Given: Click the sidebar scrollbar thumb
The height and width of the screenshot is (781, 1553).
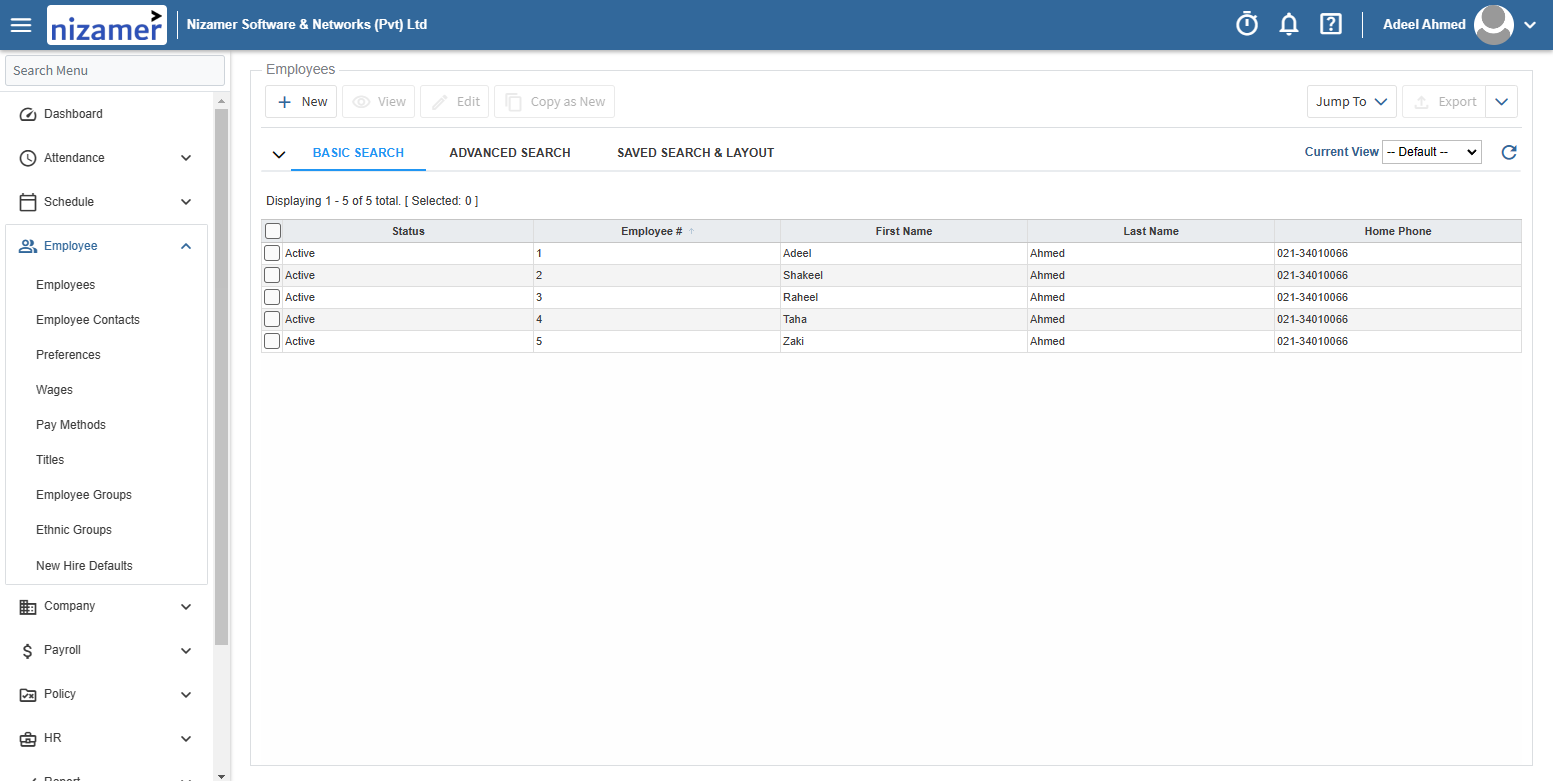Looking at the screenshot, I should pyautogui.click(x=221, y=377).
